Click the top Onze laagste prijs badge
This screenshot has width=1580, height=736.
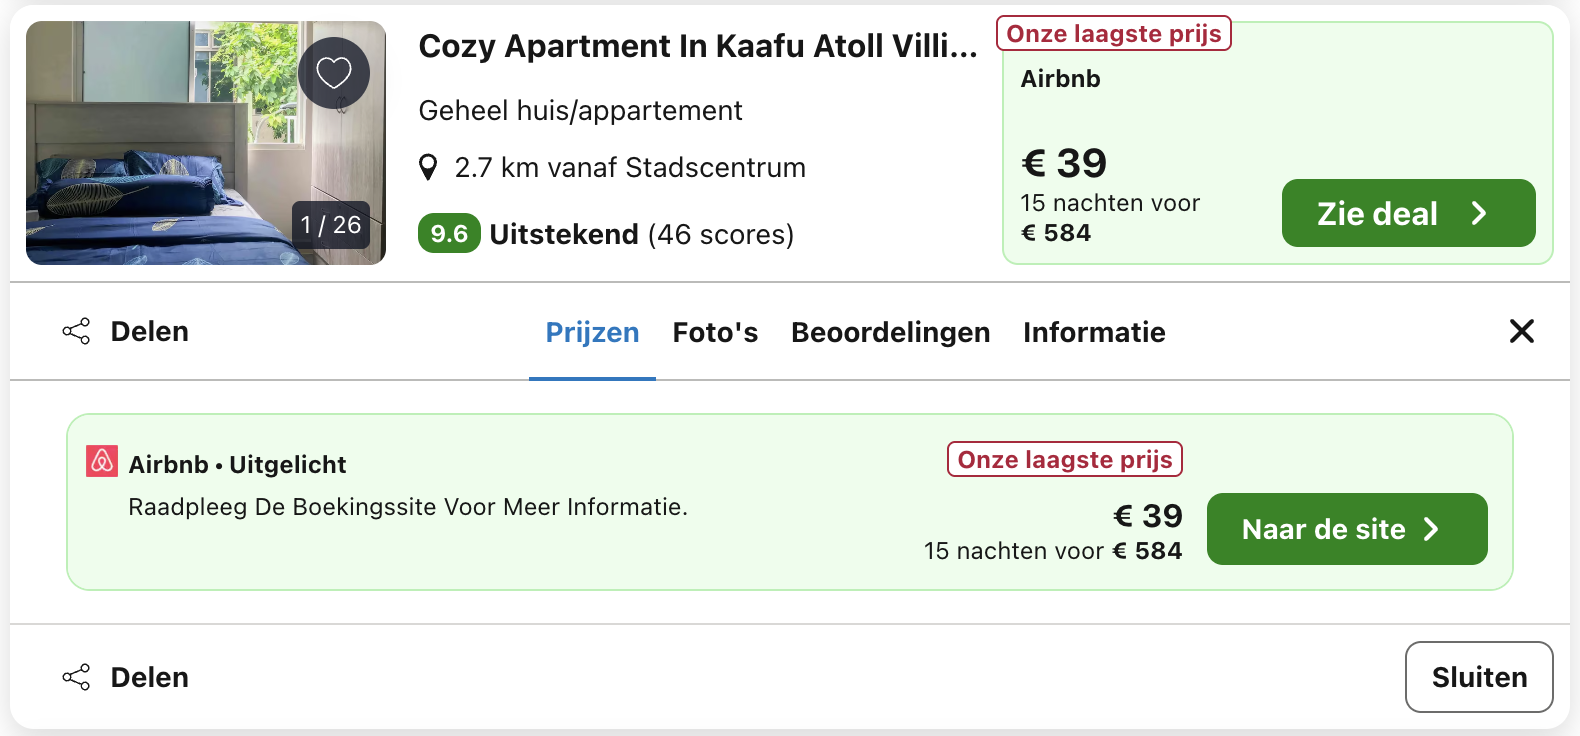1113,34
